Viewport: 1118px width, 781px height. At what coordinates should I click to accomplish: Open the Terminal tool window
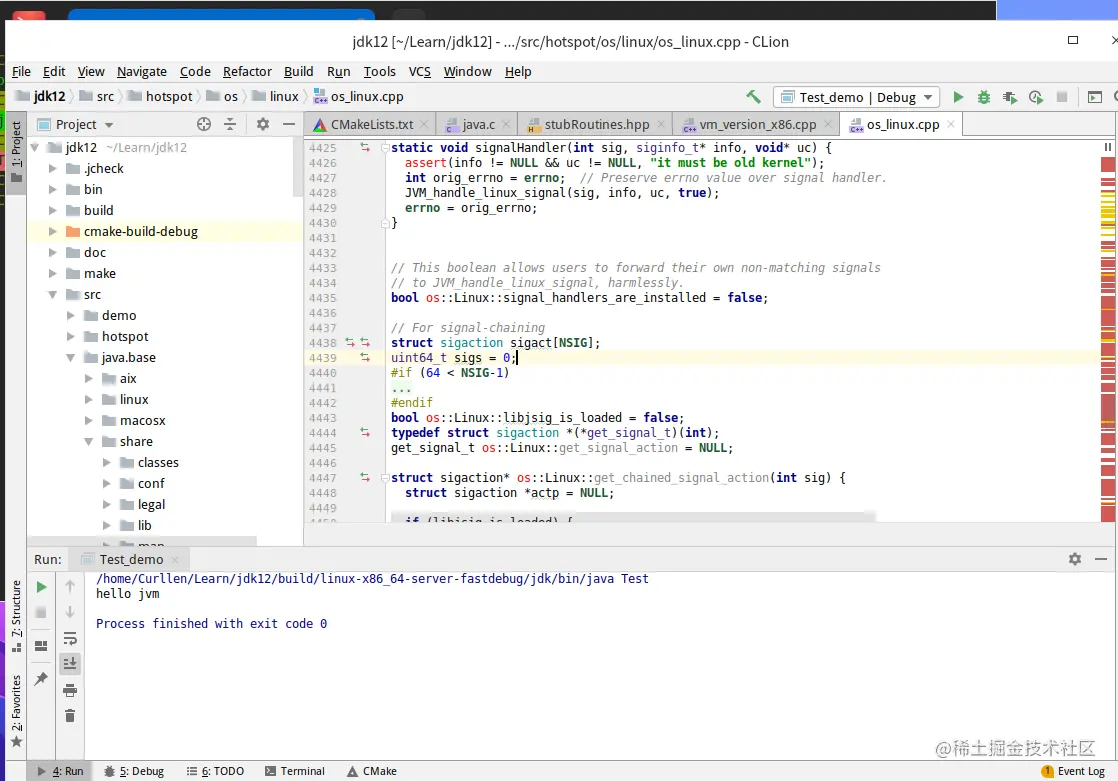point(294,771)
